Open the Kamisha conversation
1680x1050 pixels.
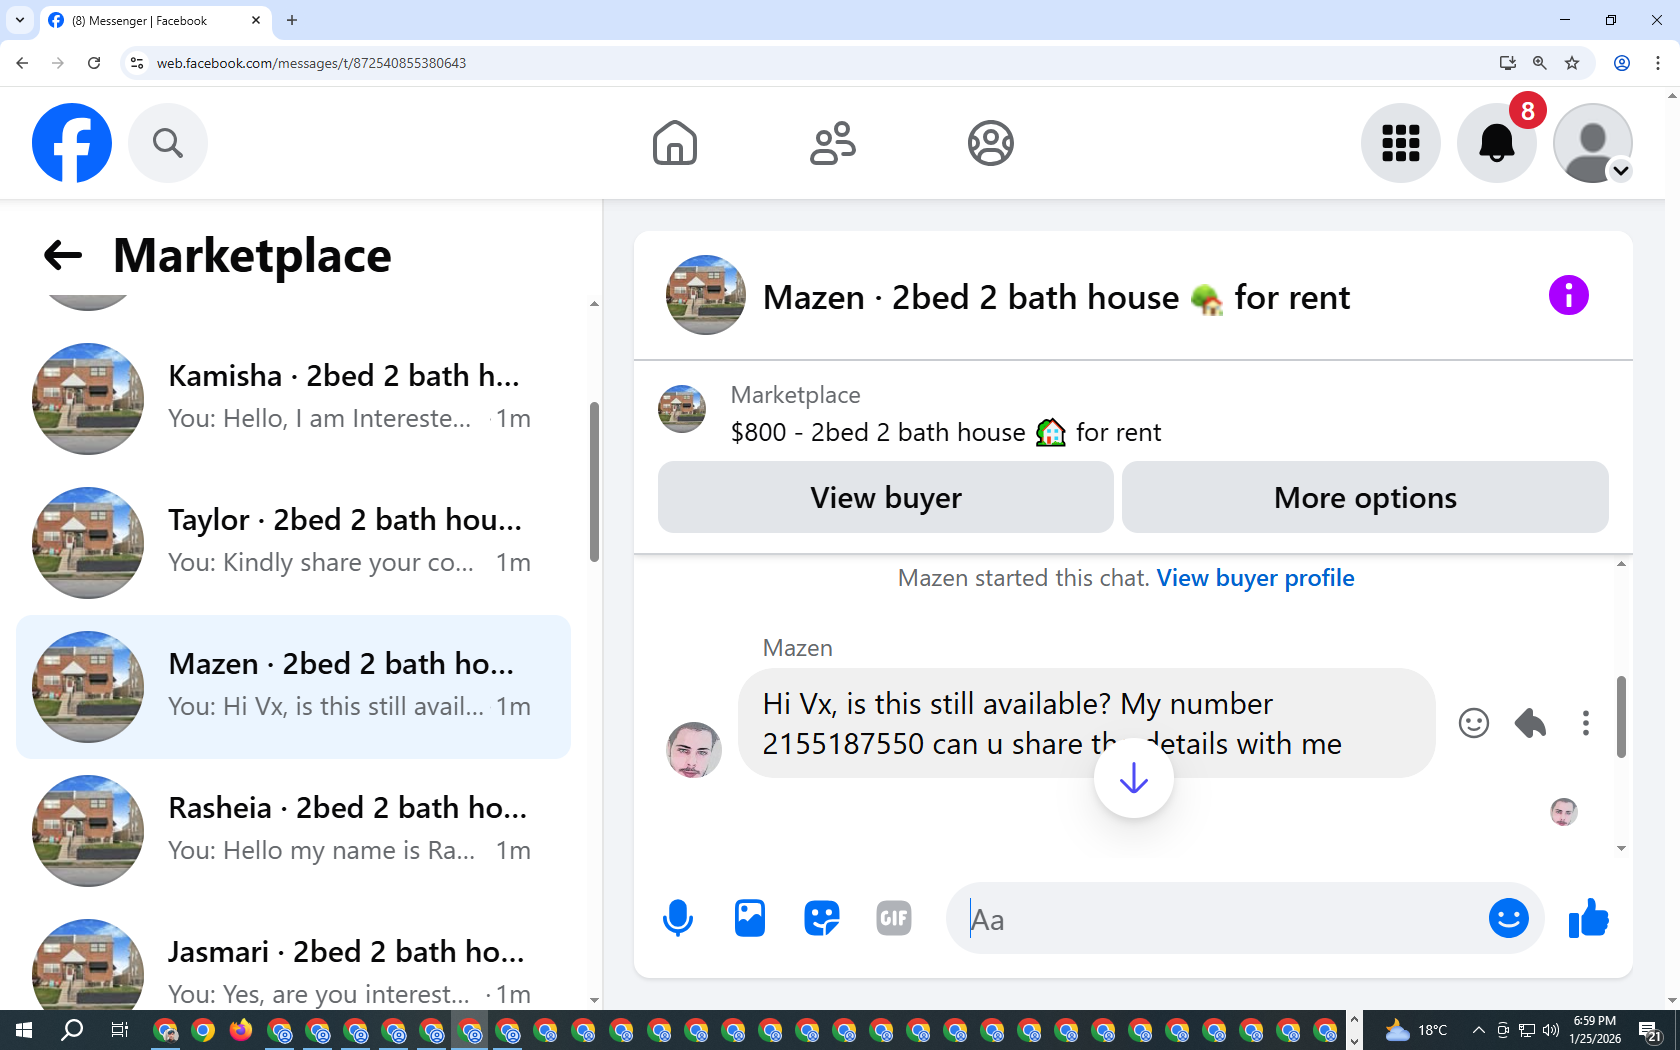pyautogui.click(x=294, y=399)
